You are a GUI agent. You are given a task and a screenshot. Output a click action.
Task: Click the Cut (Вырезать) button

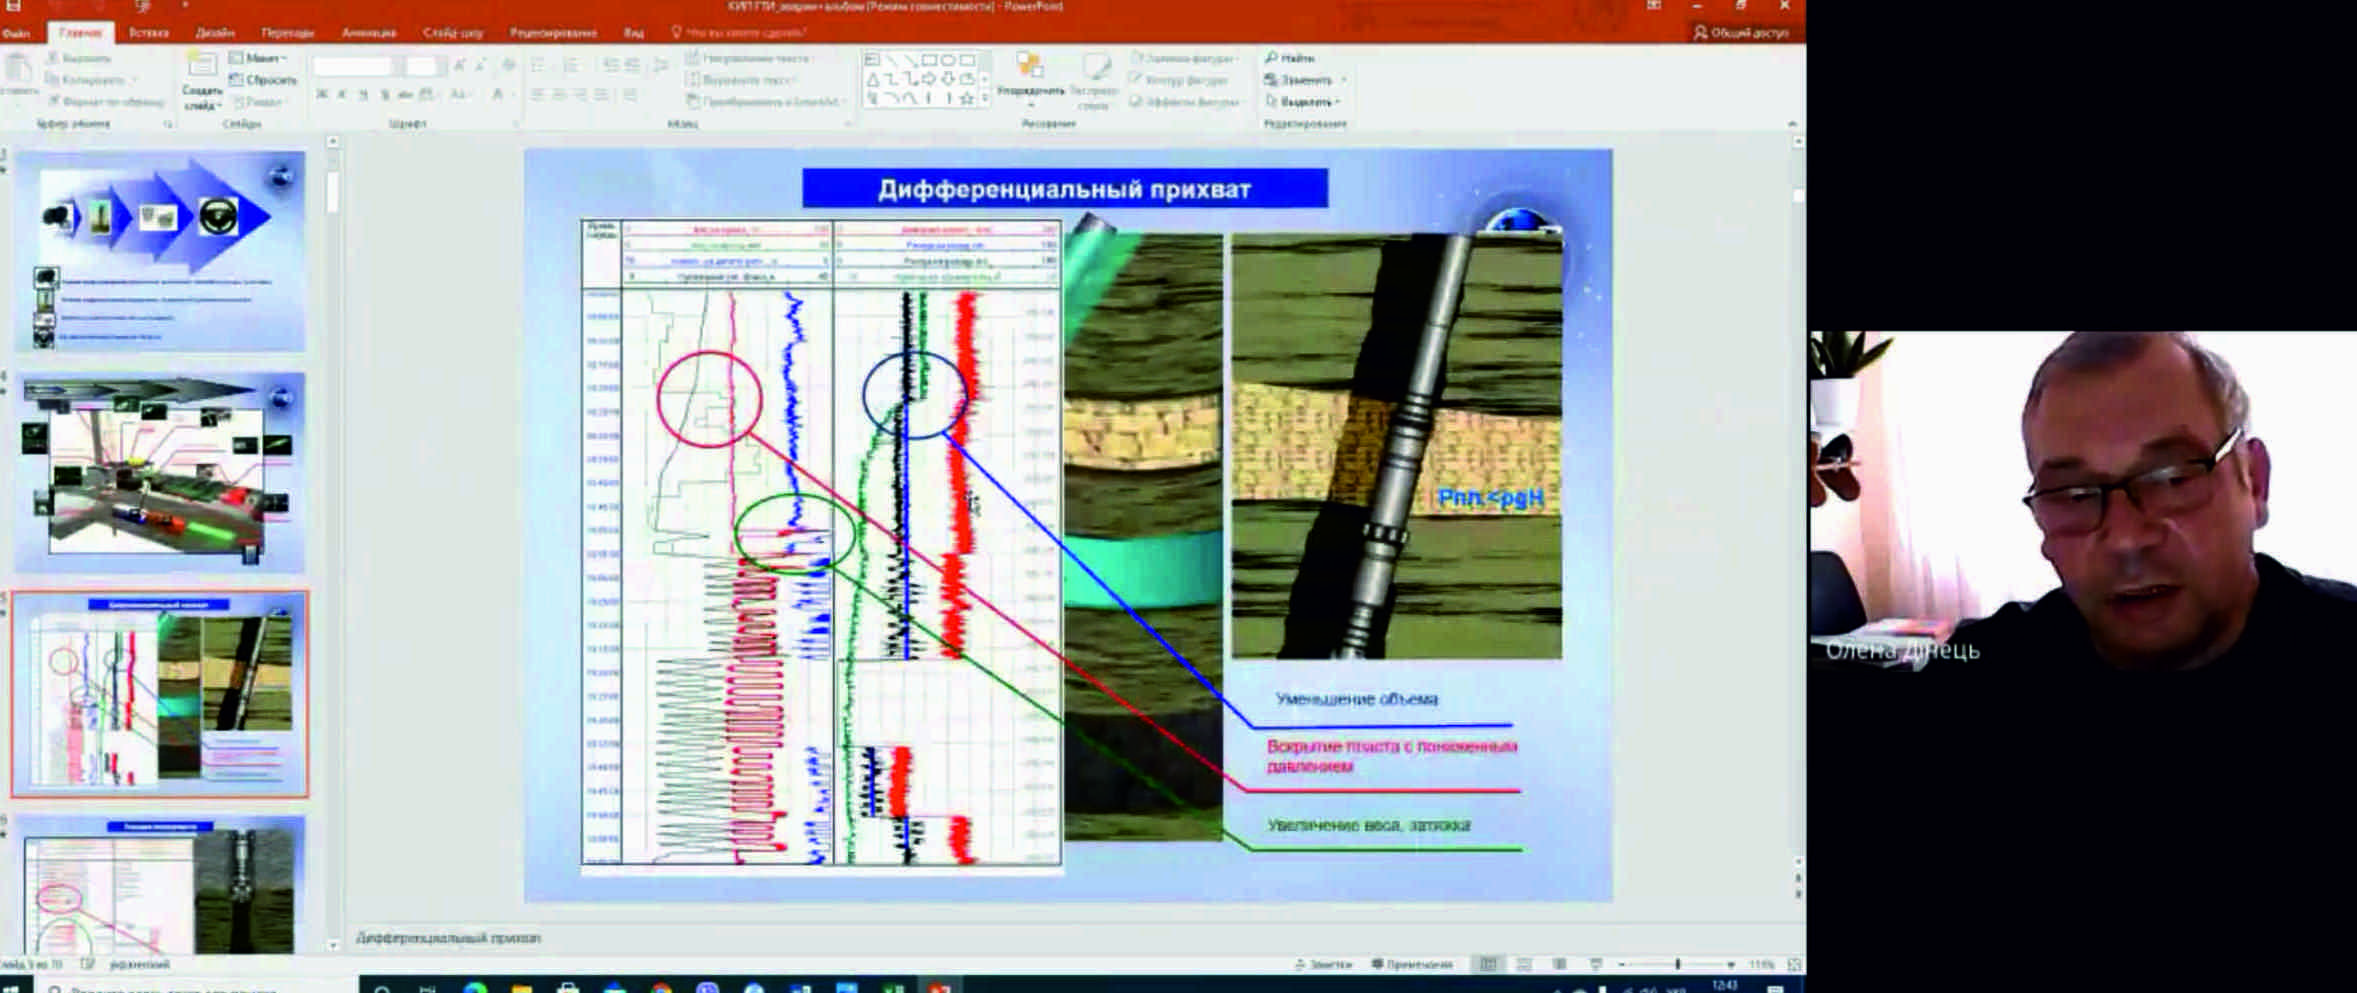click(80, 59)
